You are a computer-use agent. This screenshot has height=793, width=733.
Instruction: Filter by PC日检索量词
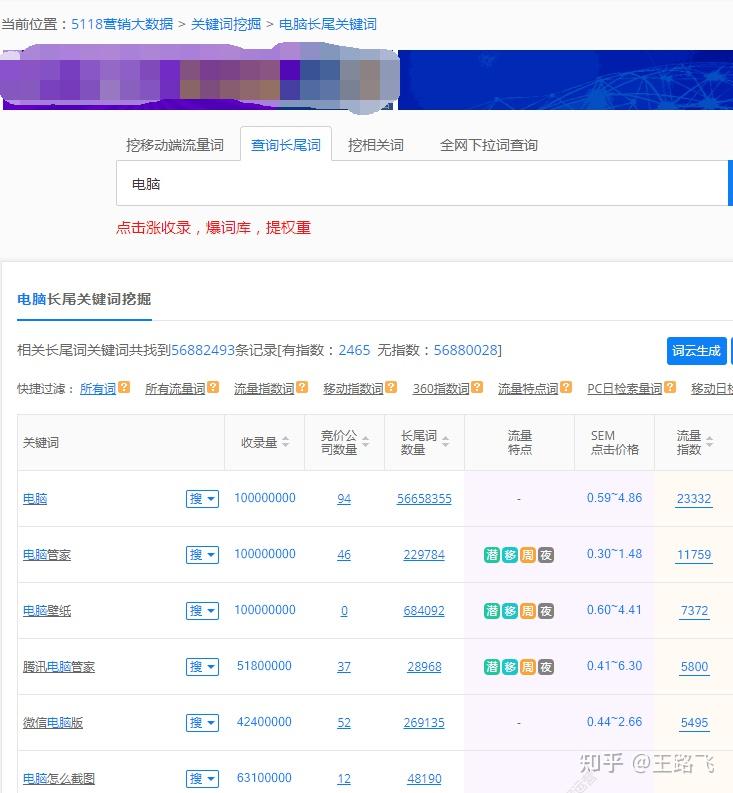(625, 389)
